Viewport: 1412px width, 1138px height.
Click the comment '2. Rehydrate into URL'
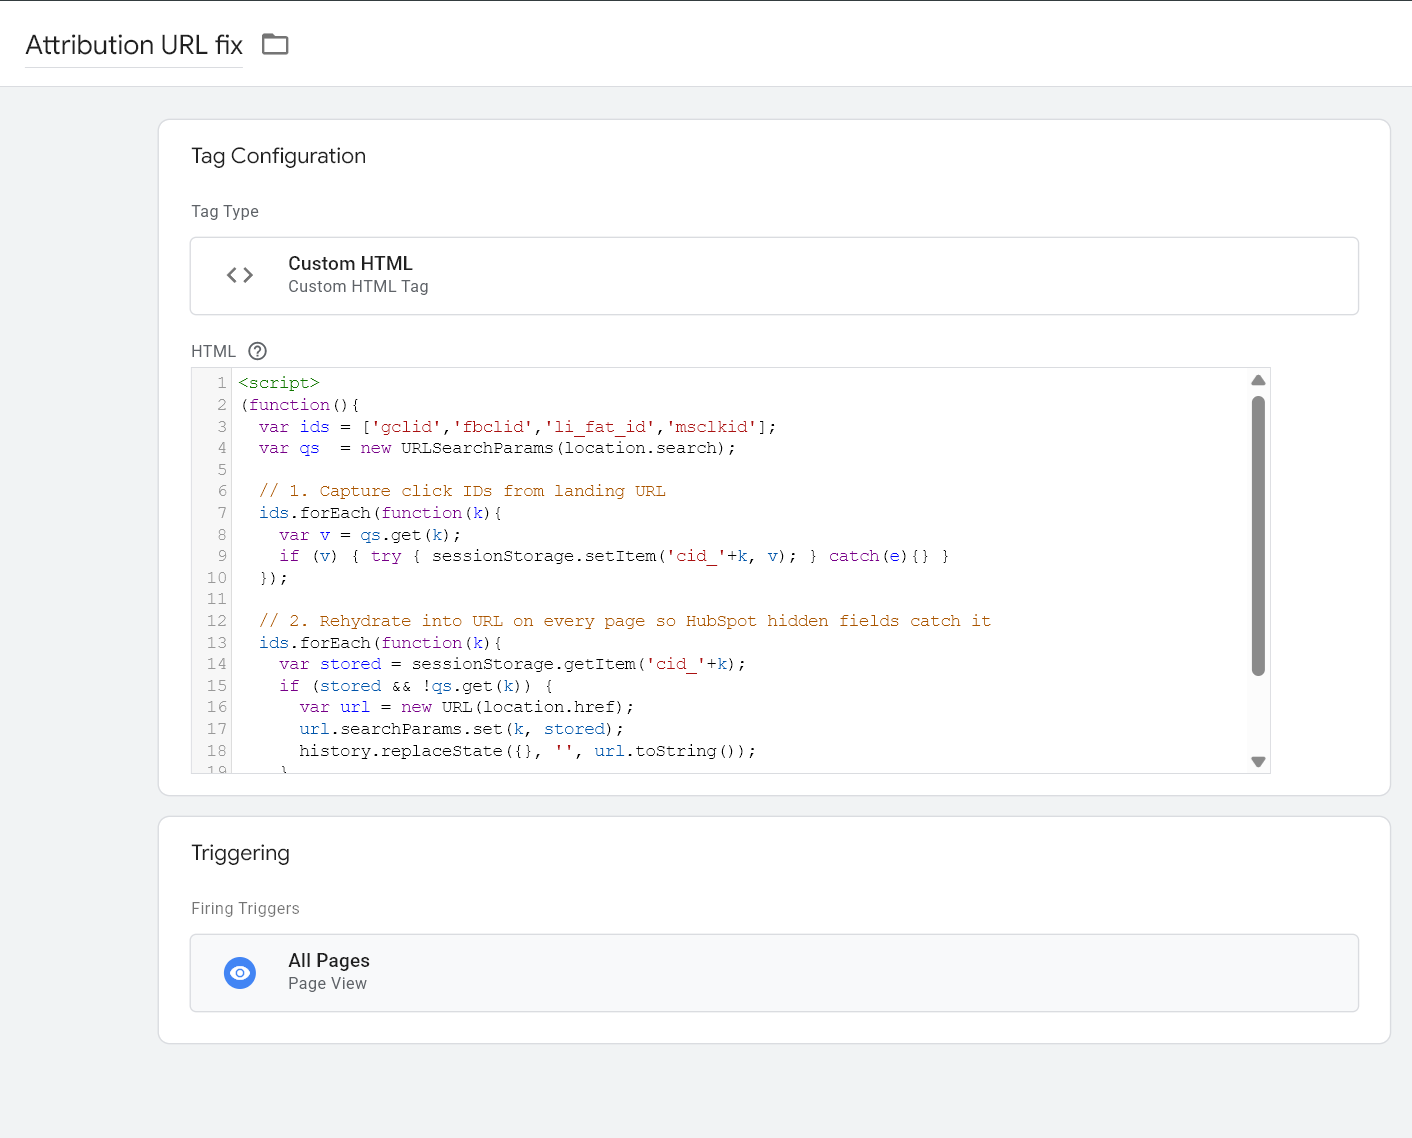[x=625, y=621]
